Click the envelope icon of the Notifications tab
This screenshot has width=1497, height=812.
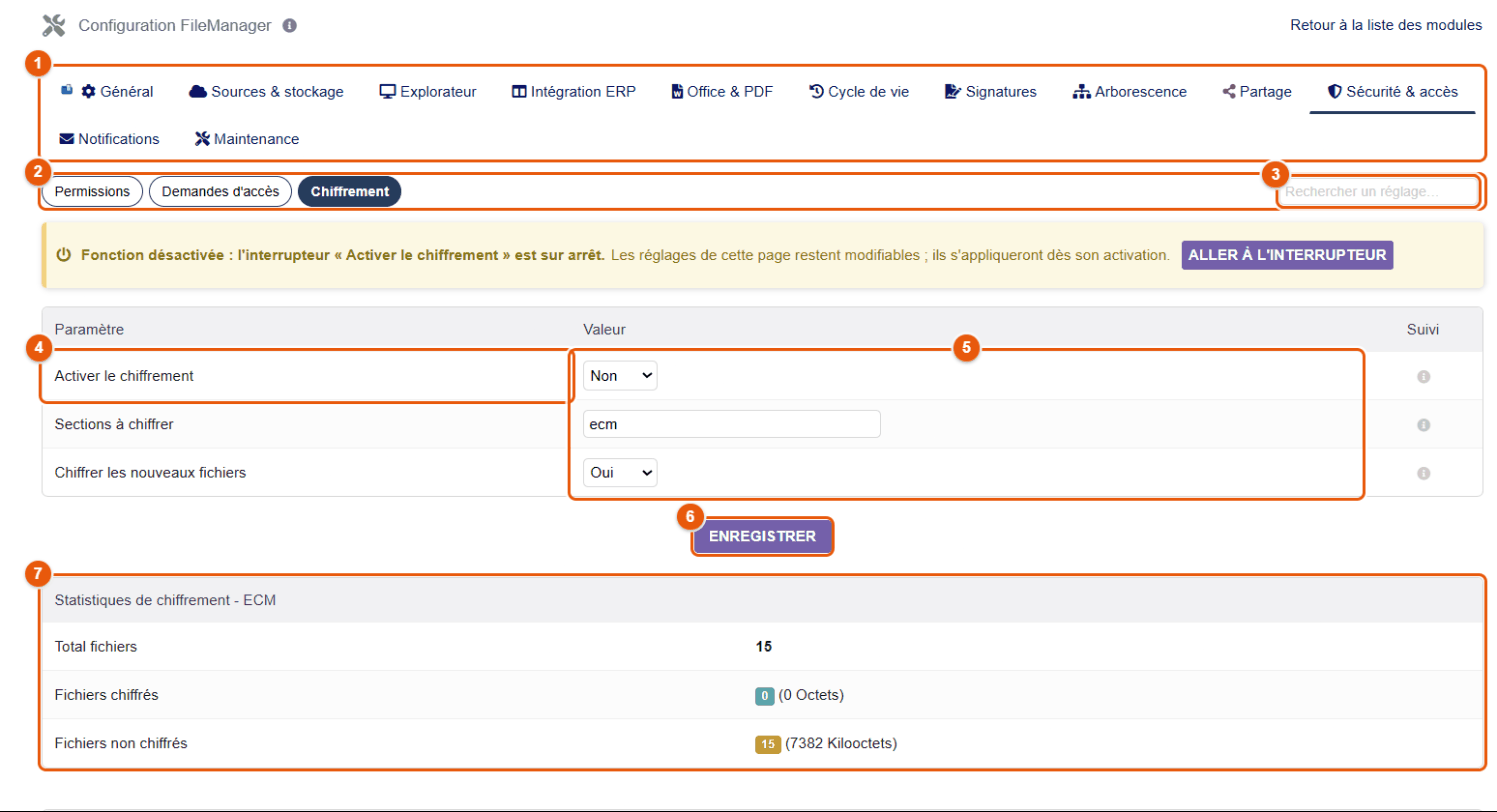coord(67,139)
